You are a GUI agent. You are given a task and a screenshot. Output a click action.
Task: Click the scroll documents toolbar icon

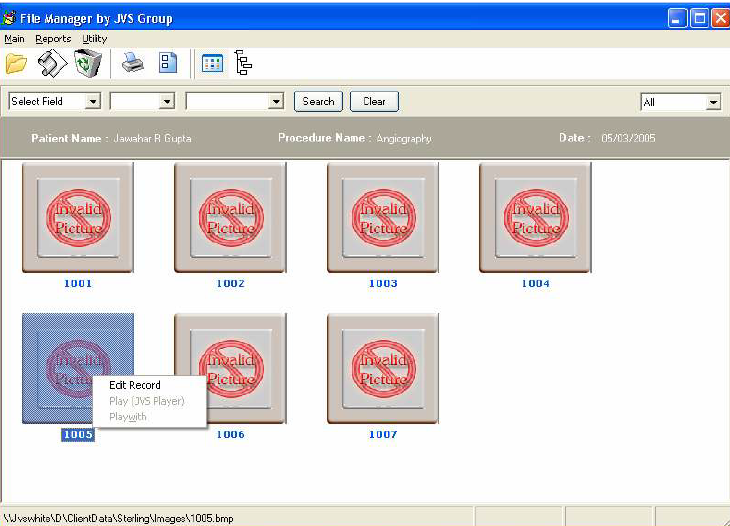point(52,64)
